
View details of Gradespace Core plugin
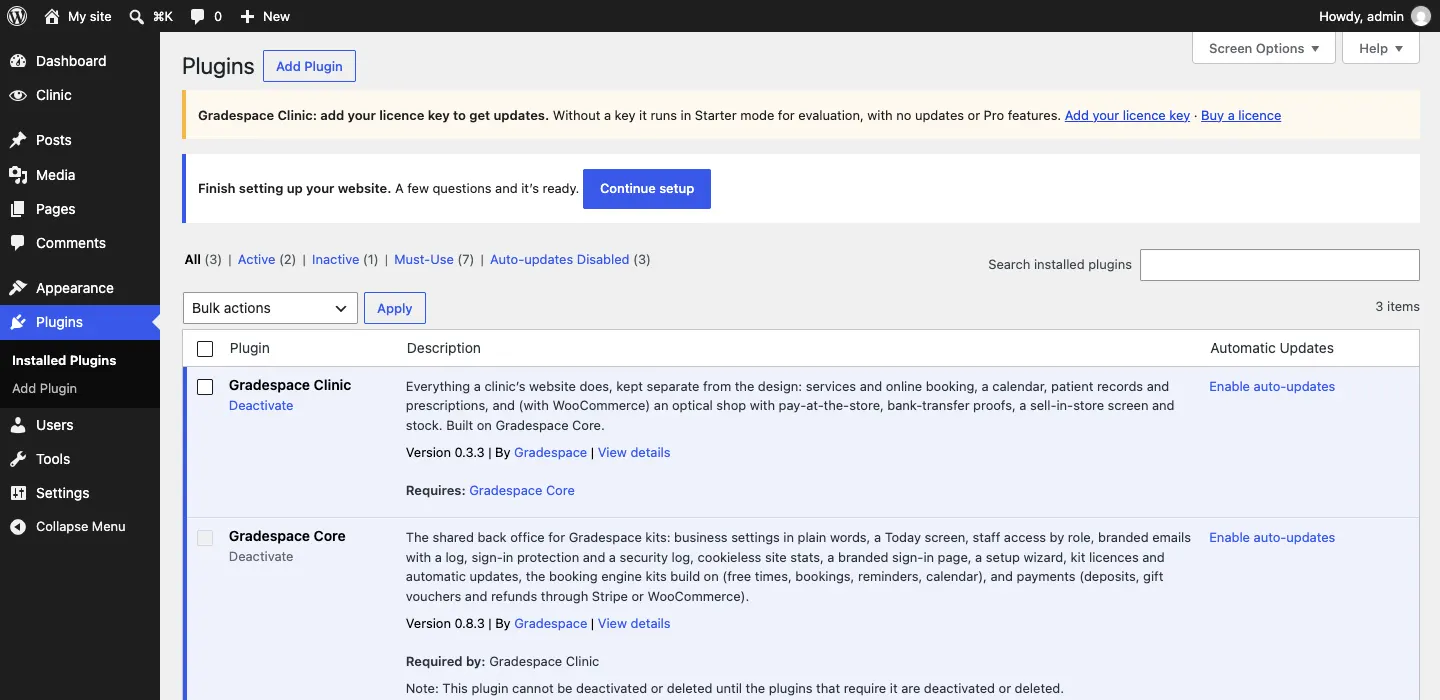click(634, 623)
